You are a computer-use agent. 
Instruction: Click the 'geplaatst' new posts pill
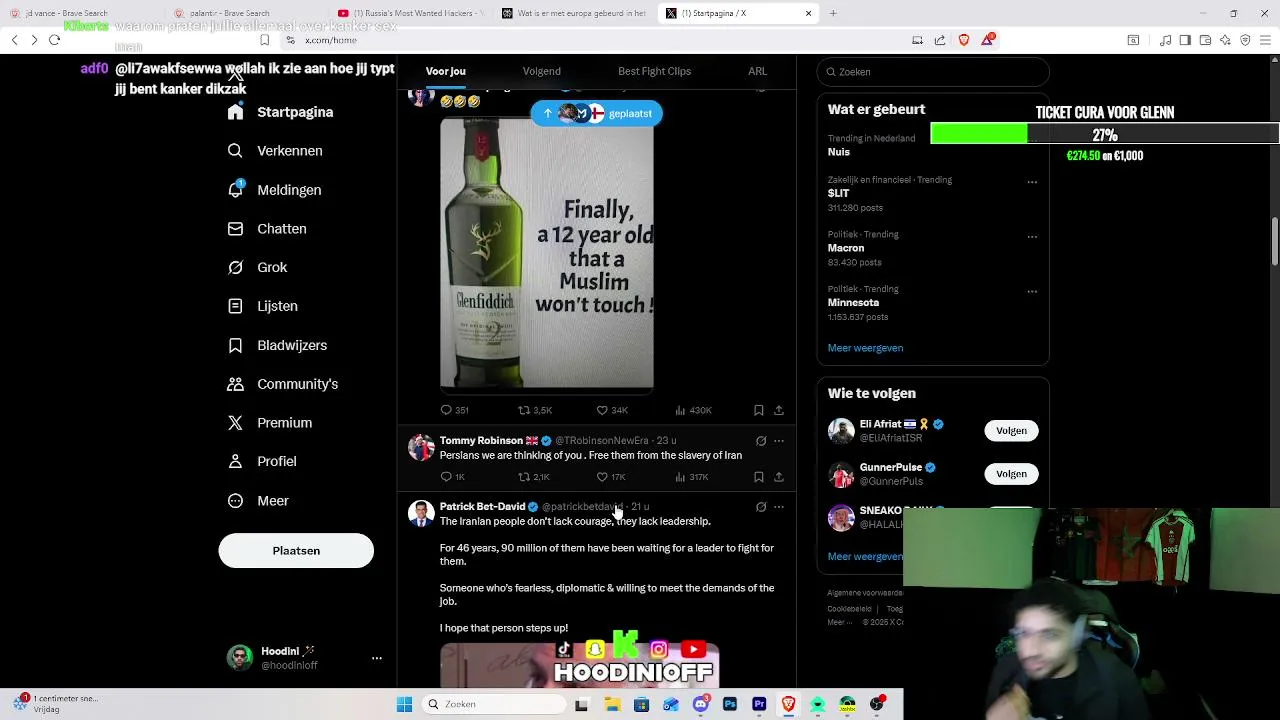(596, 113)
